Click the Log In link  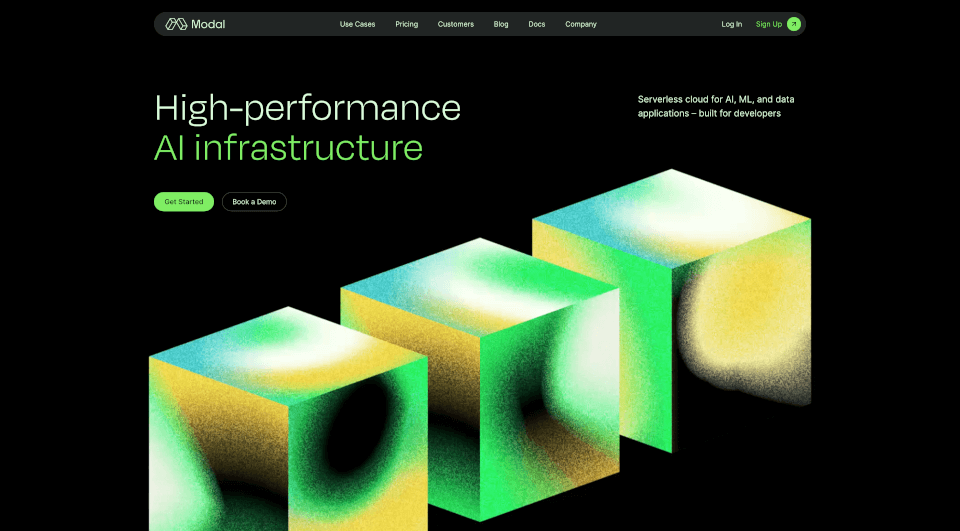click(x=731, y=24)
